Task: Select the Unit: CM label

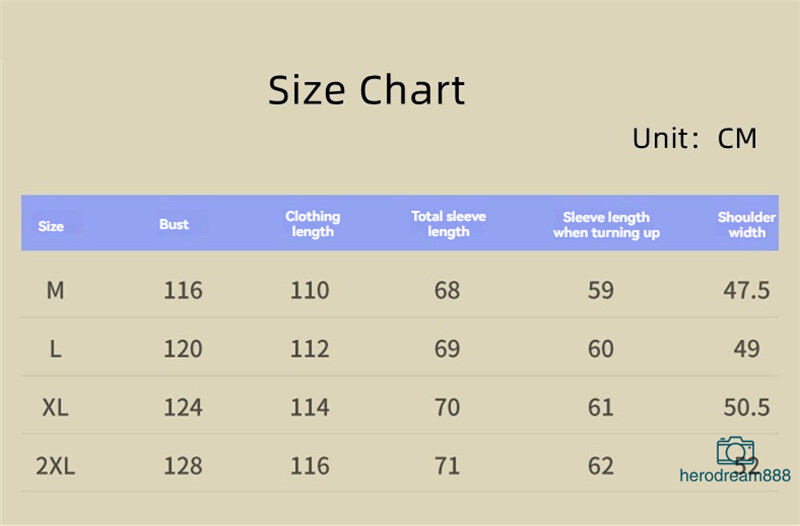Action: pyautogui.click(x=694, y=138)
